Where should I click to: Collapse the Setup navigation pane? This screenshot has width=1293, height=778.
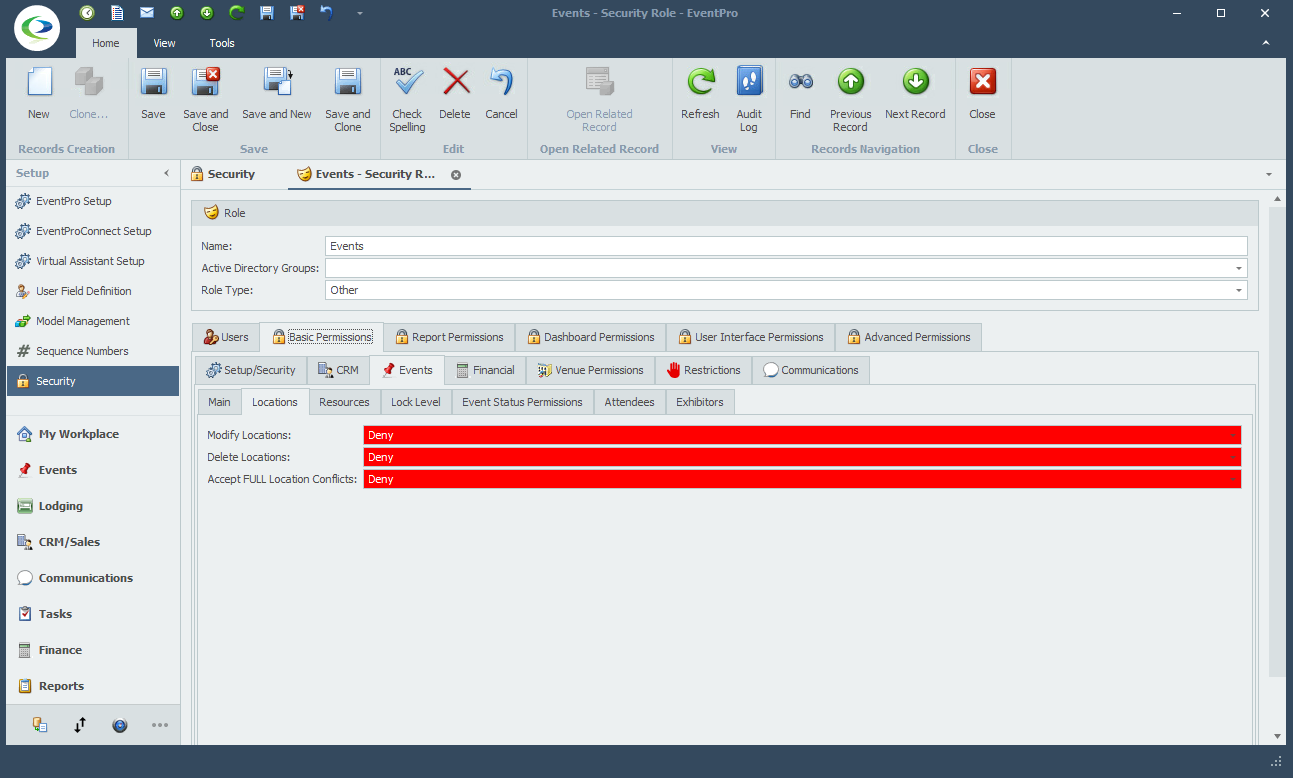(x=167, y=174)
